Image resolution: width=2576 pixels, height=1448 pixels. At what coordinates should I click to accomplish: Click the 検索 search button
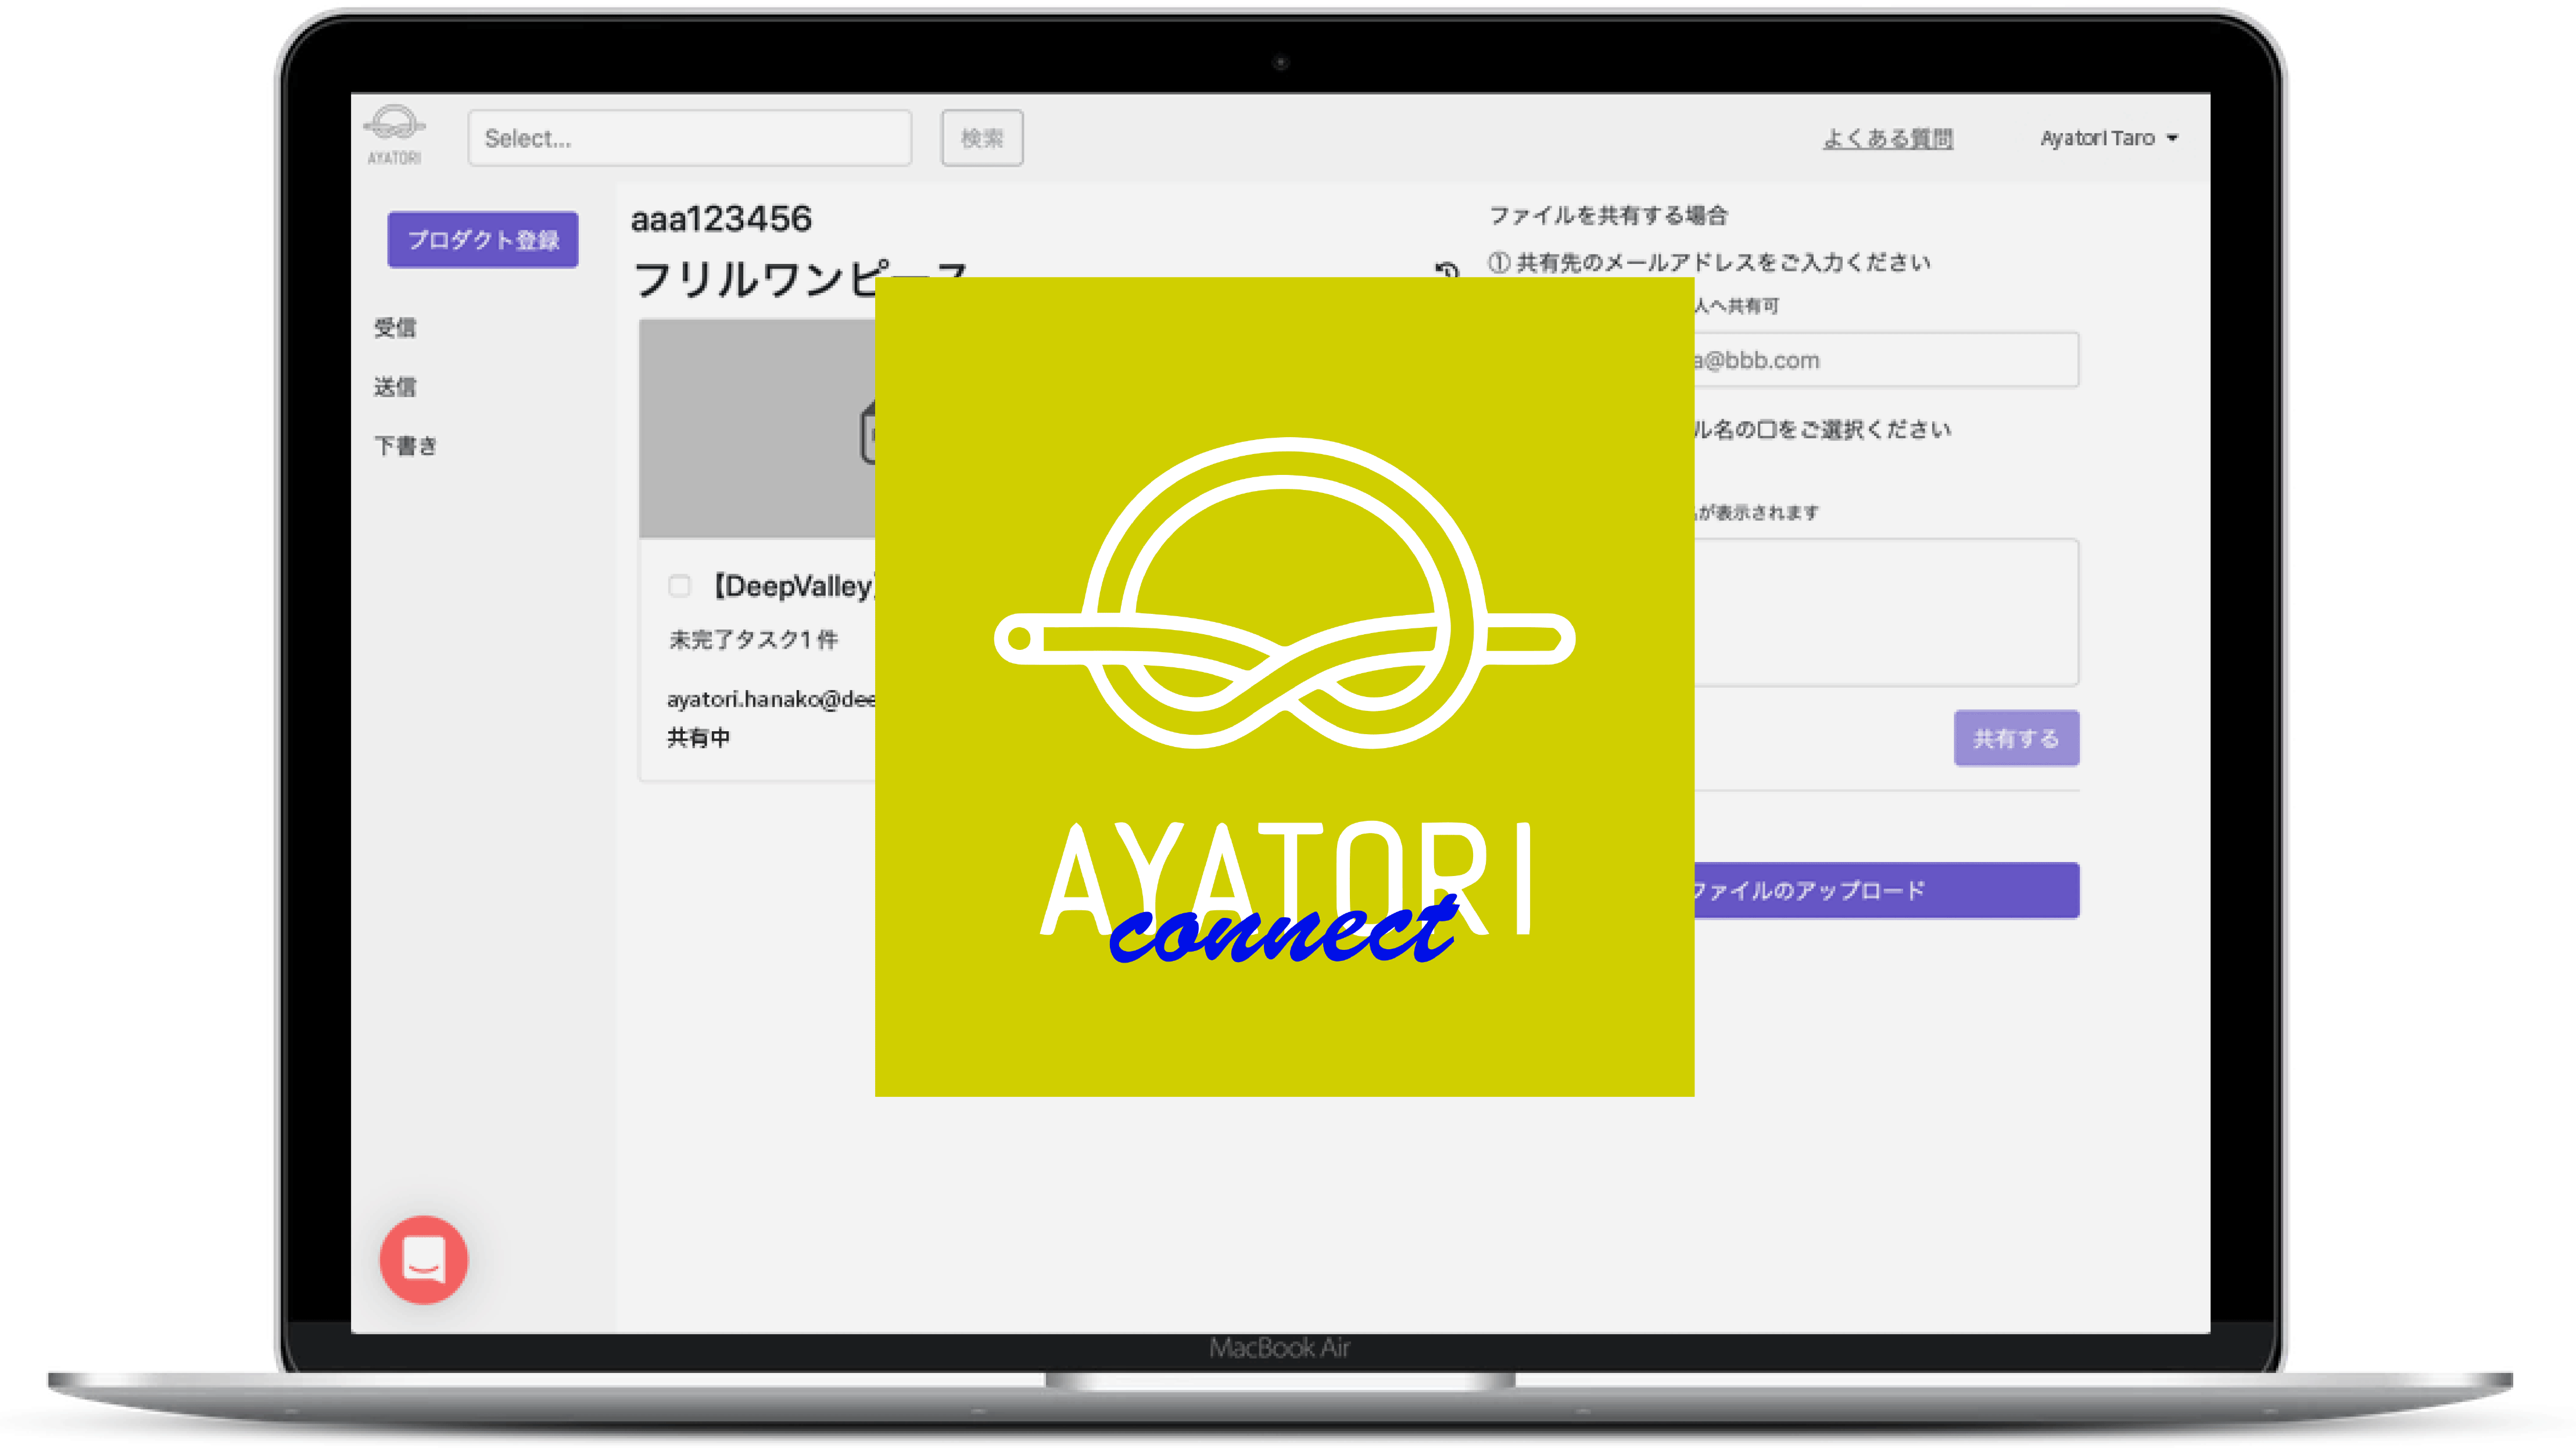982,138
